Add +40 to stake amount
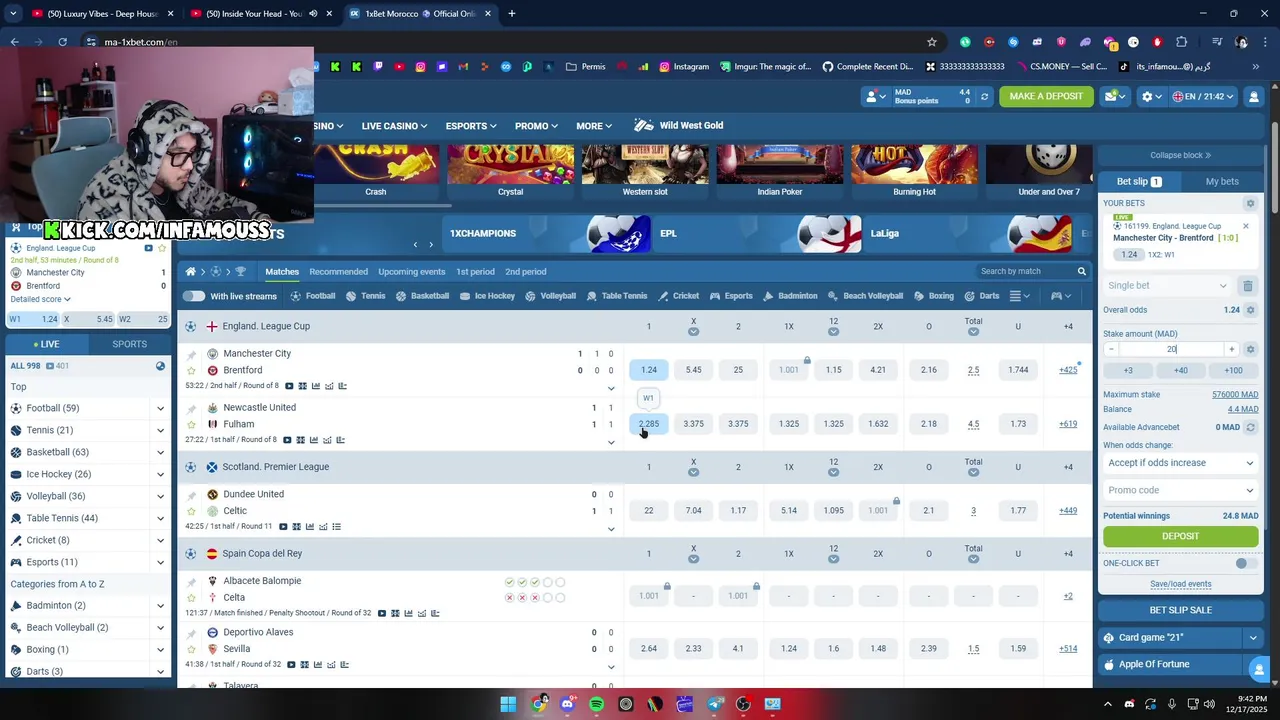This screenshot has height=720, width=1280. point(1180,370)
